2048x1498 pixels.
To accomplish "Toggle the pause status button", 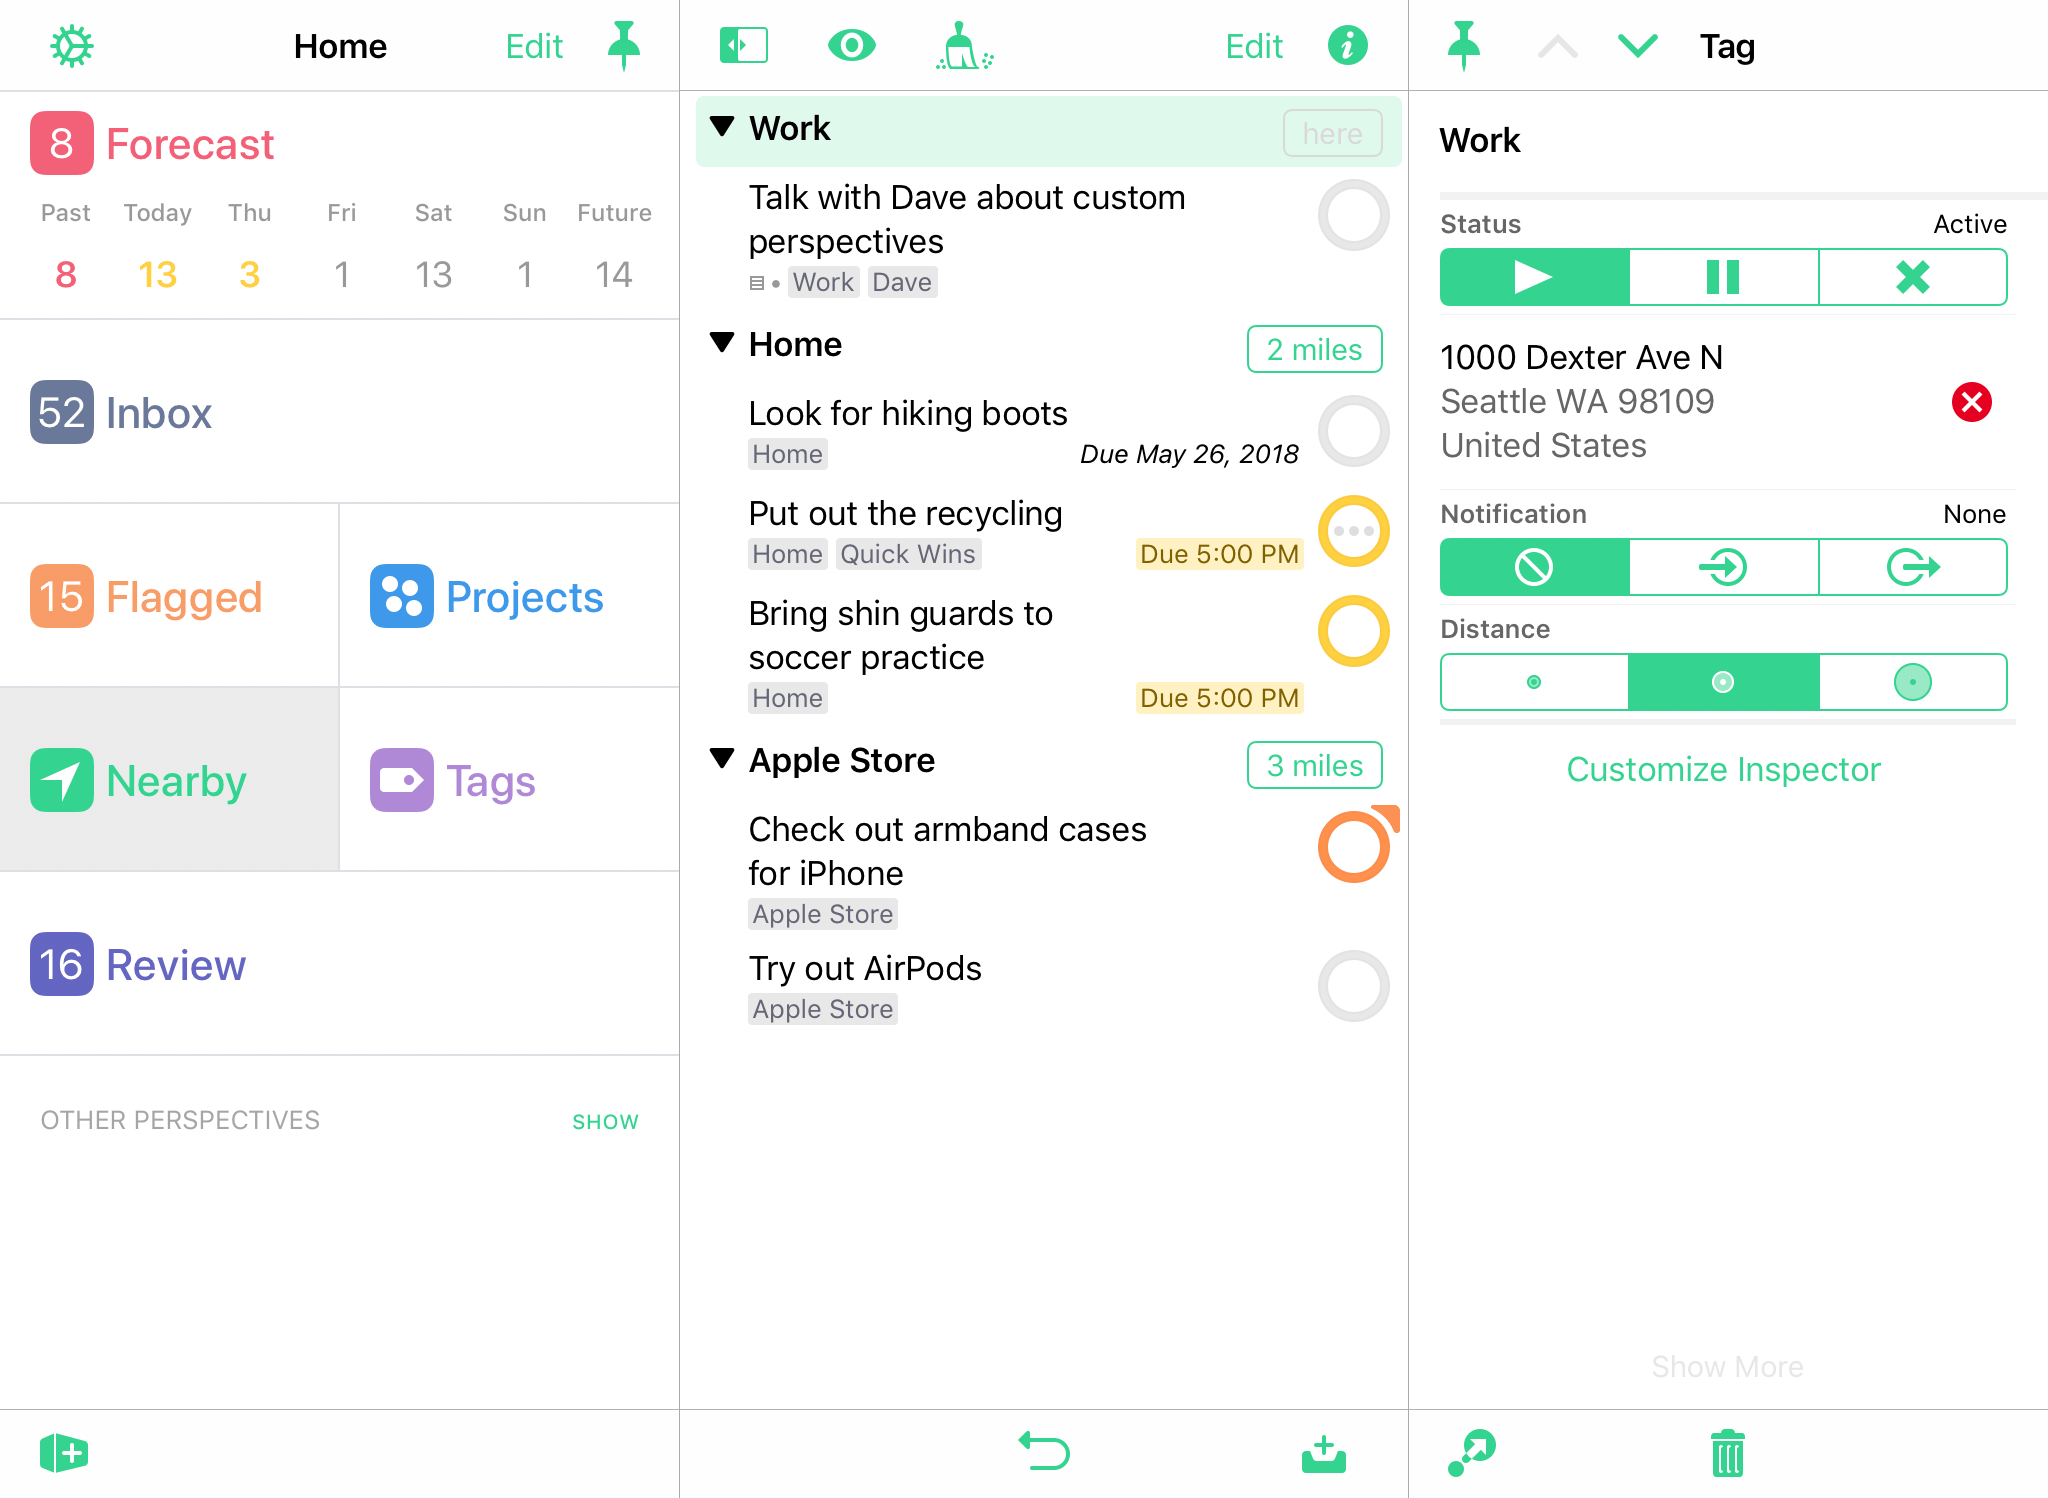I will click(1722, 277).
